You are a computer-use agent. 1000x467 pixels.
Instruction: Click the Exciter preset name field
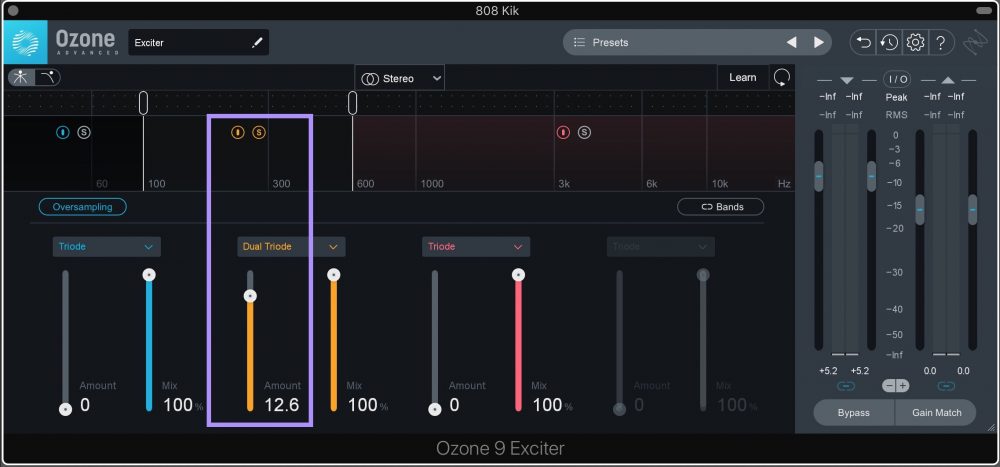(x=190, y=43)
